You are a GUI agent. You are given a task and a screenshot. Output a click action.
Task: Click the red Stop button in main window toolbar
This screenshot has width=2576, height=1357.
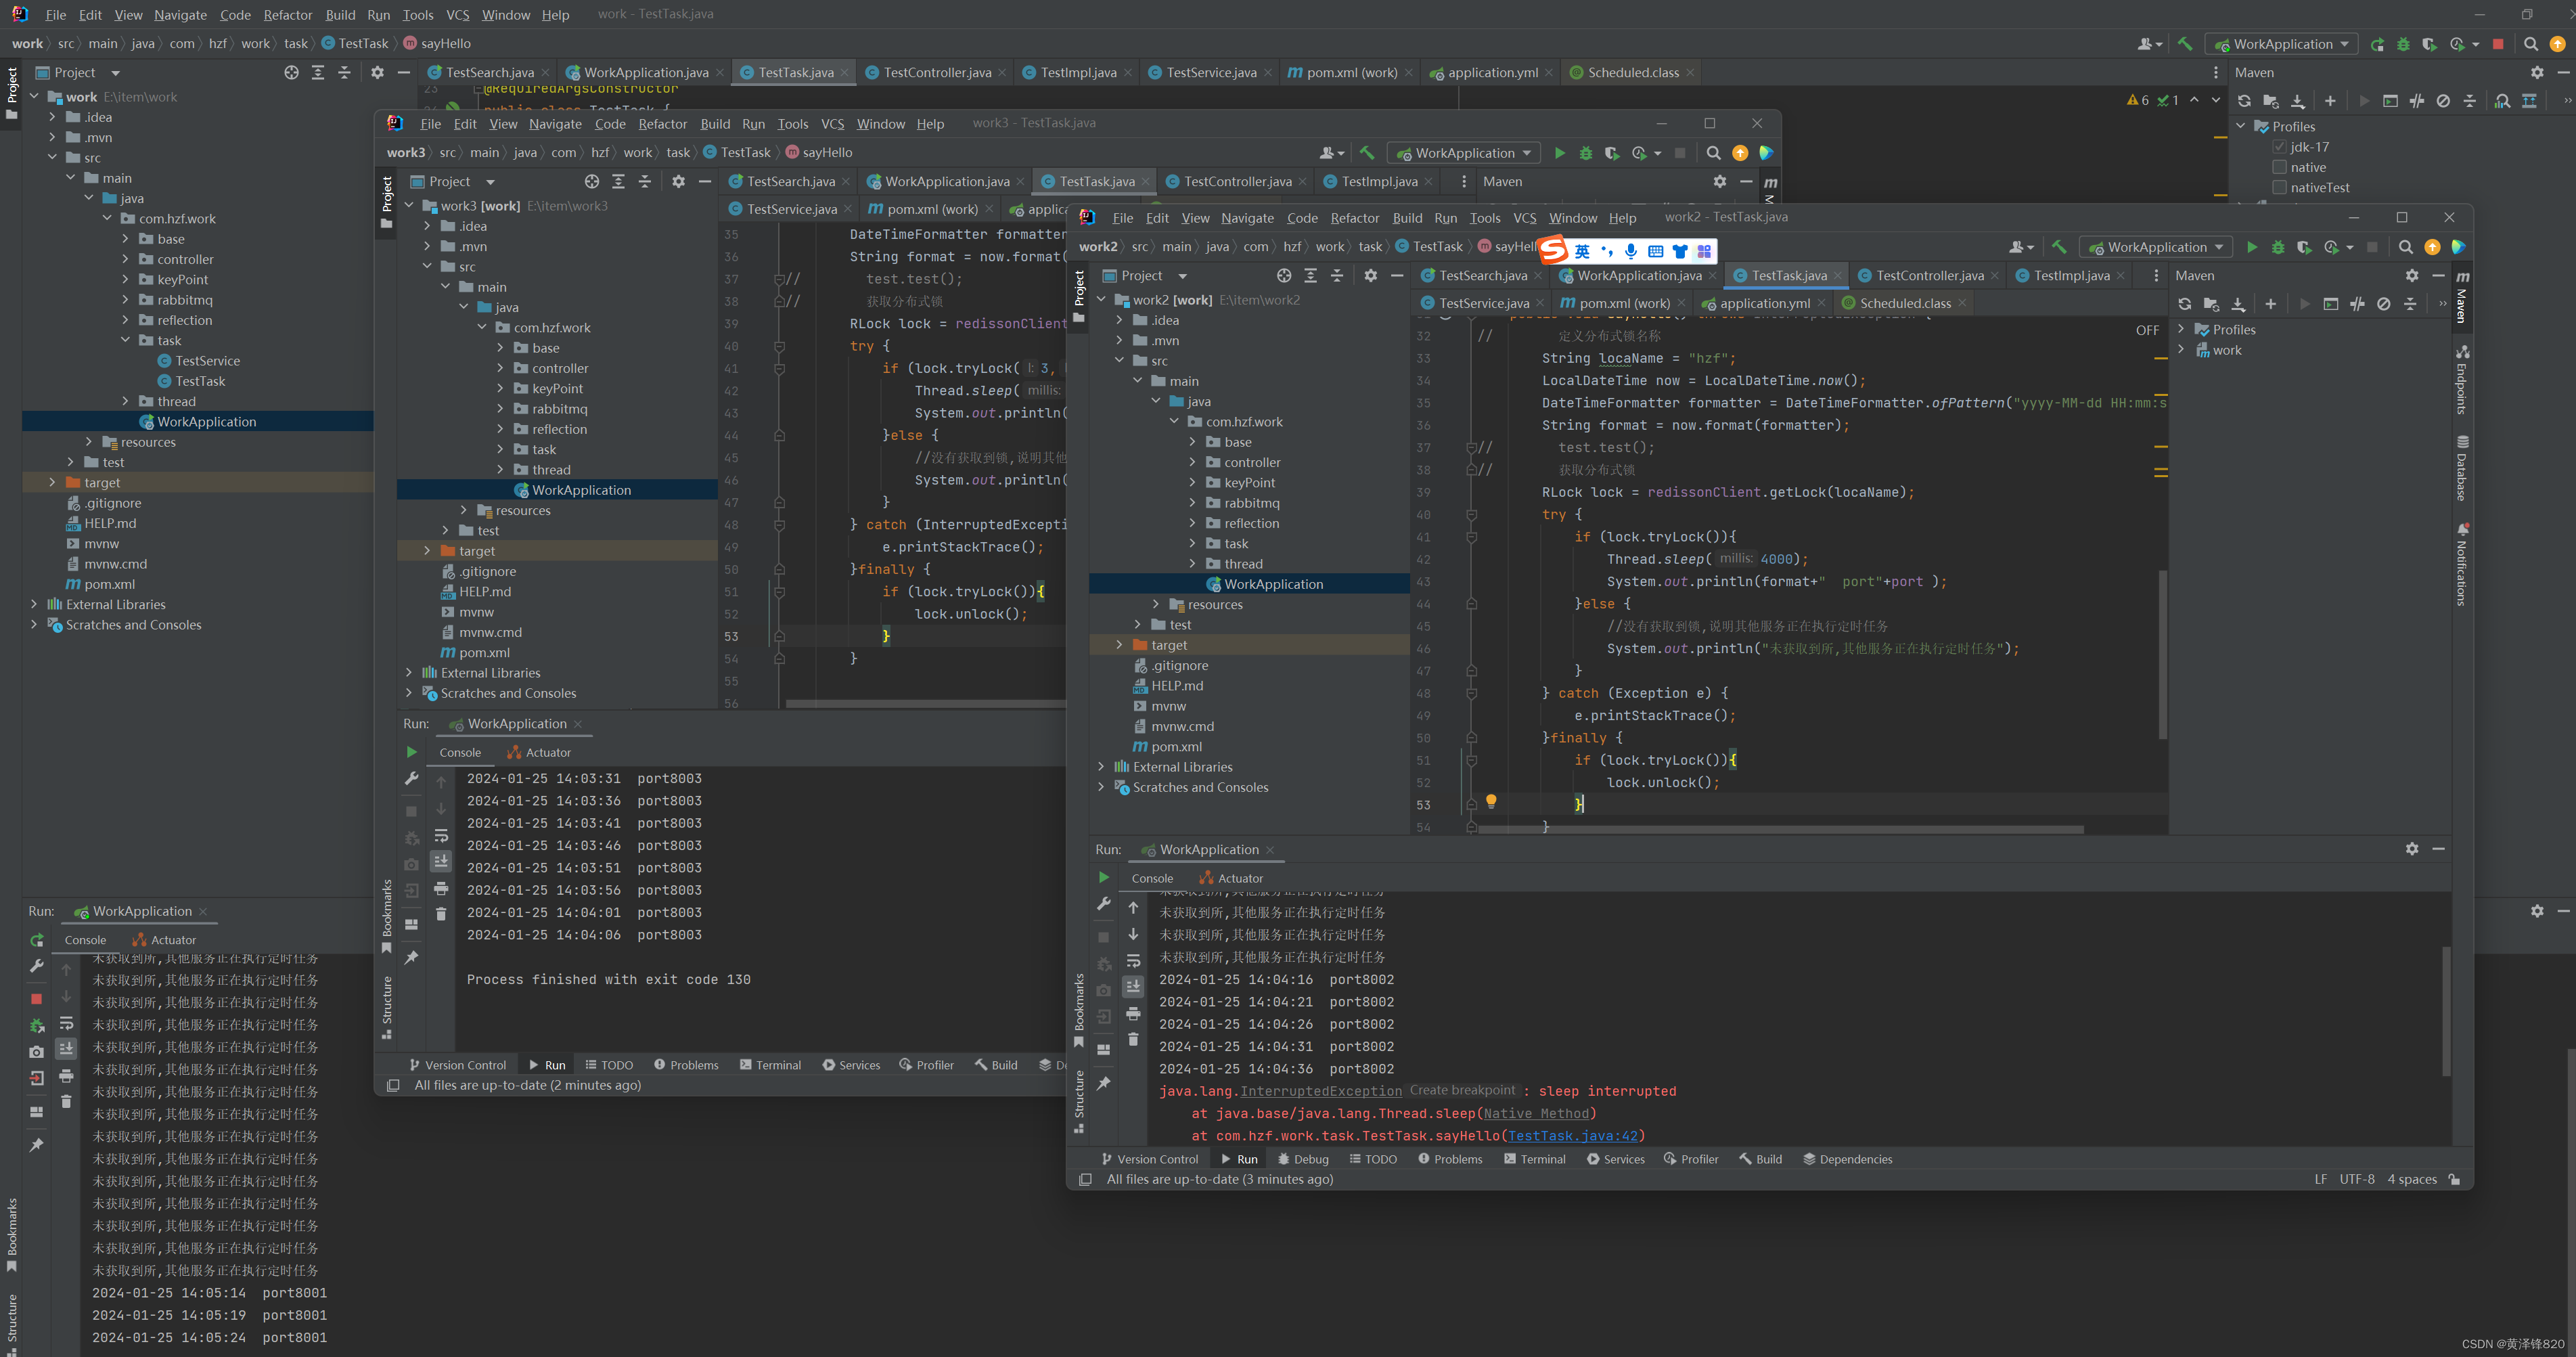pyautogui.click(x=2498, y=44)
